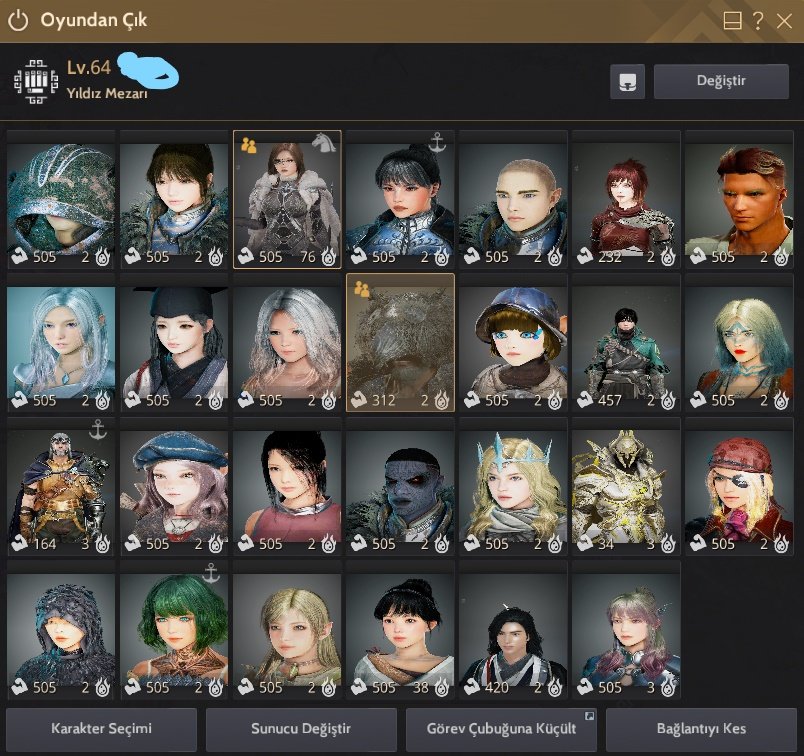Image resolution: width=804 pixels, height=756 pixels.
Task: Click the Lv.64 level text
Action: click(x=89, y=67)
